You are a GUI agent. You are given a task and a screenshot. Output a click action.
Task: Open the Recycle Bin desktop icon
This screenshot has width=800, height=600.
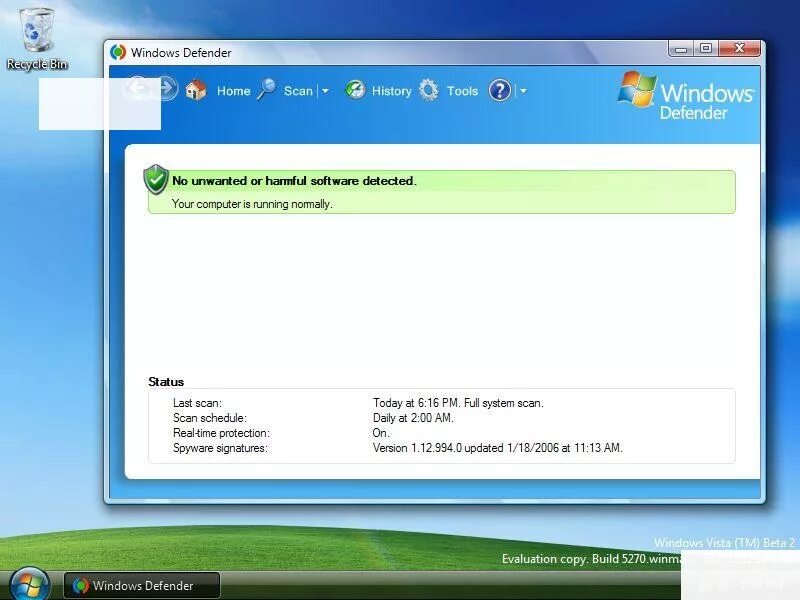click(x=37, y=38)
